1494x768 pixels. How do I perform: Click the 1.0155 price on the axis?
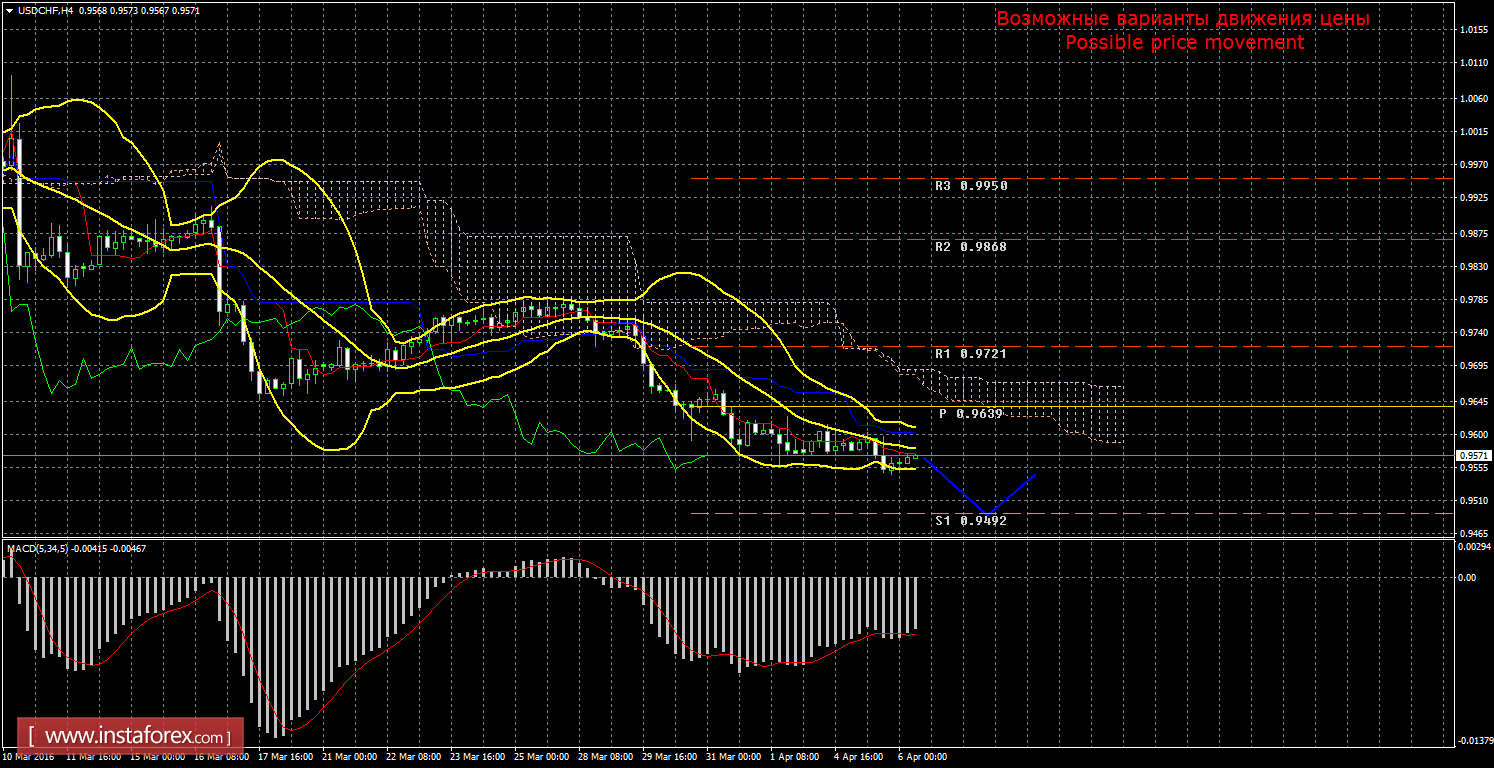[x=1471, y=30]
